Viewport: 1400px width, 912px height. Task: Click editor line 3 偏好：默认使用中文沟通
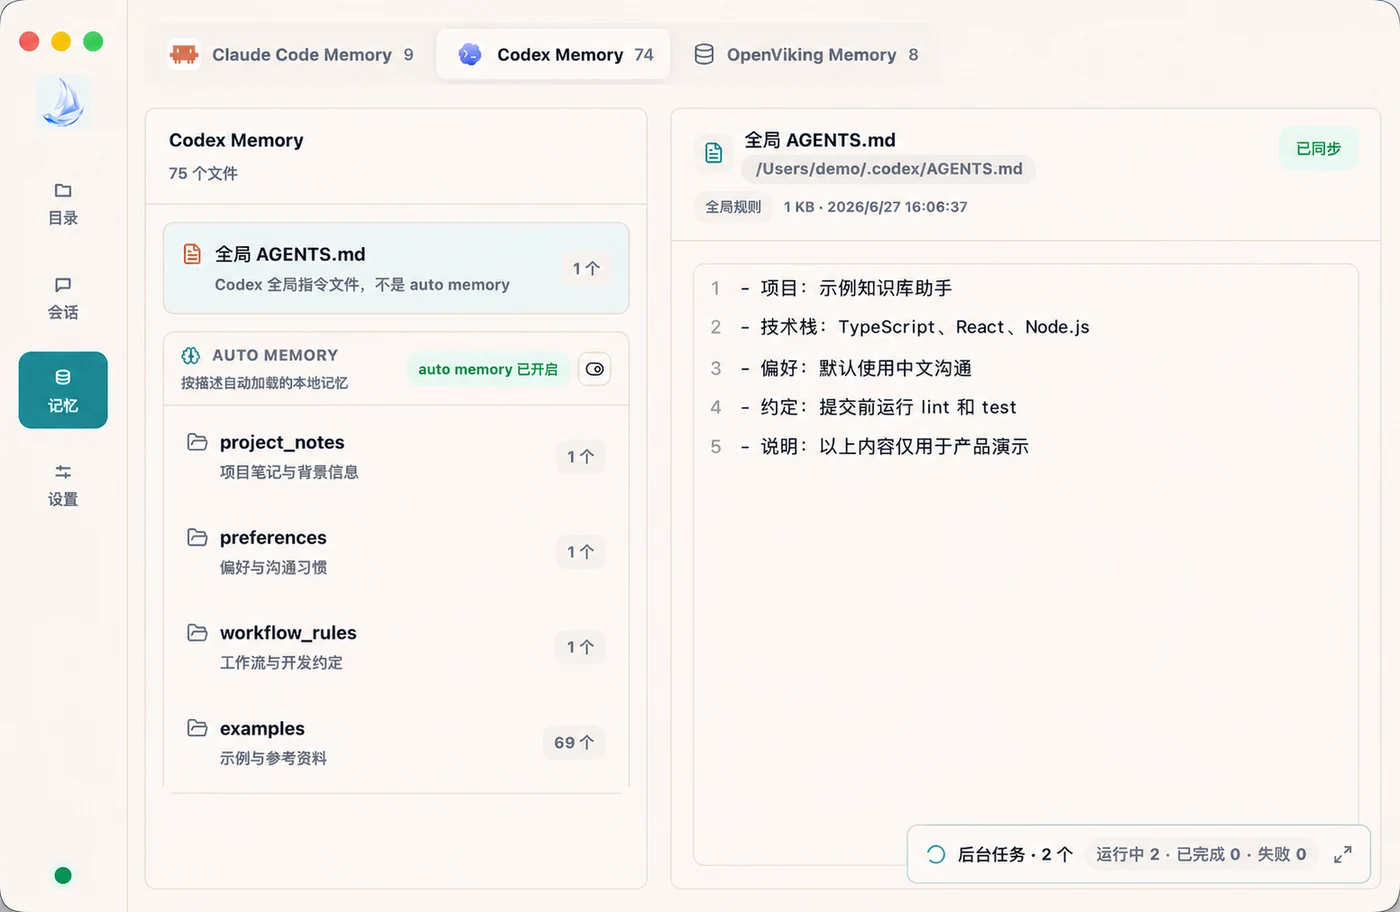857,368
